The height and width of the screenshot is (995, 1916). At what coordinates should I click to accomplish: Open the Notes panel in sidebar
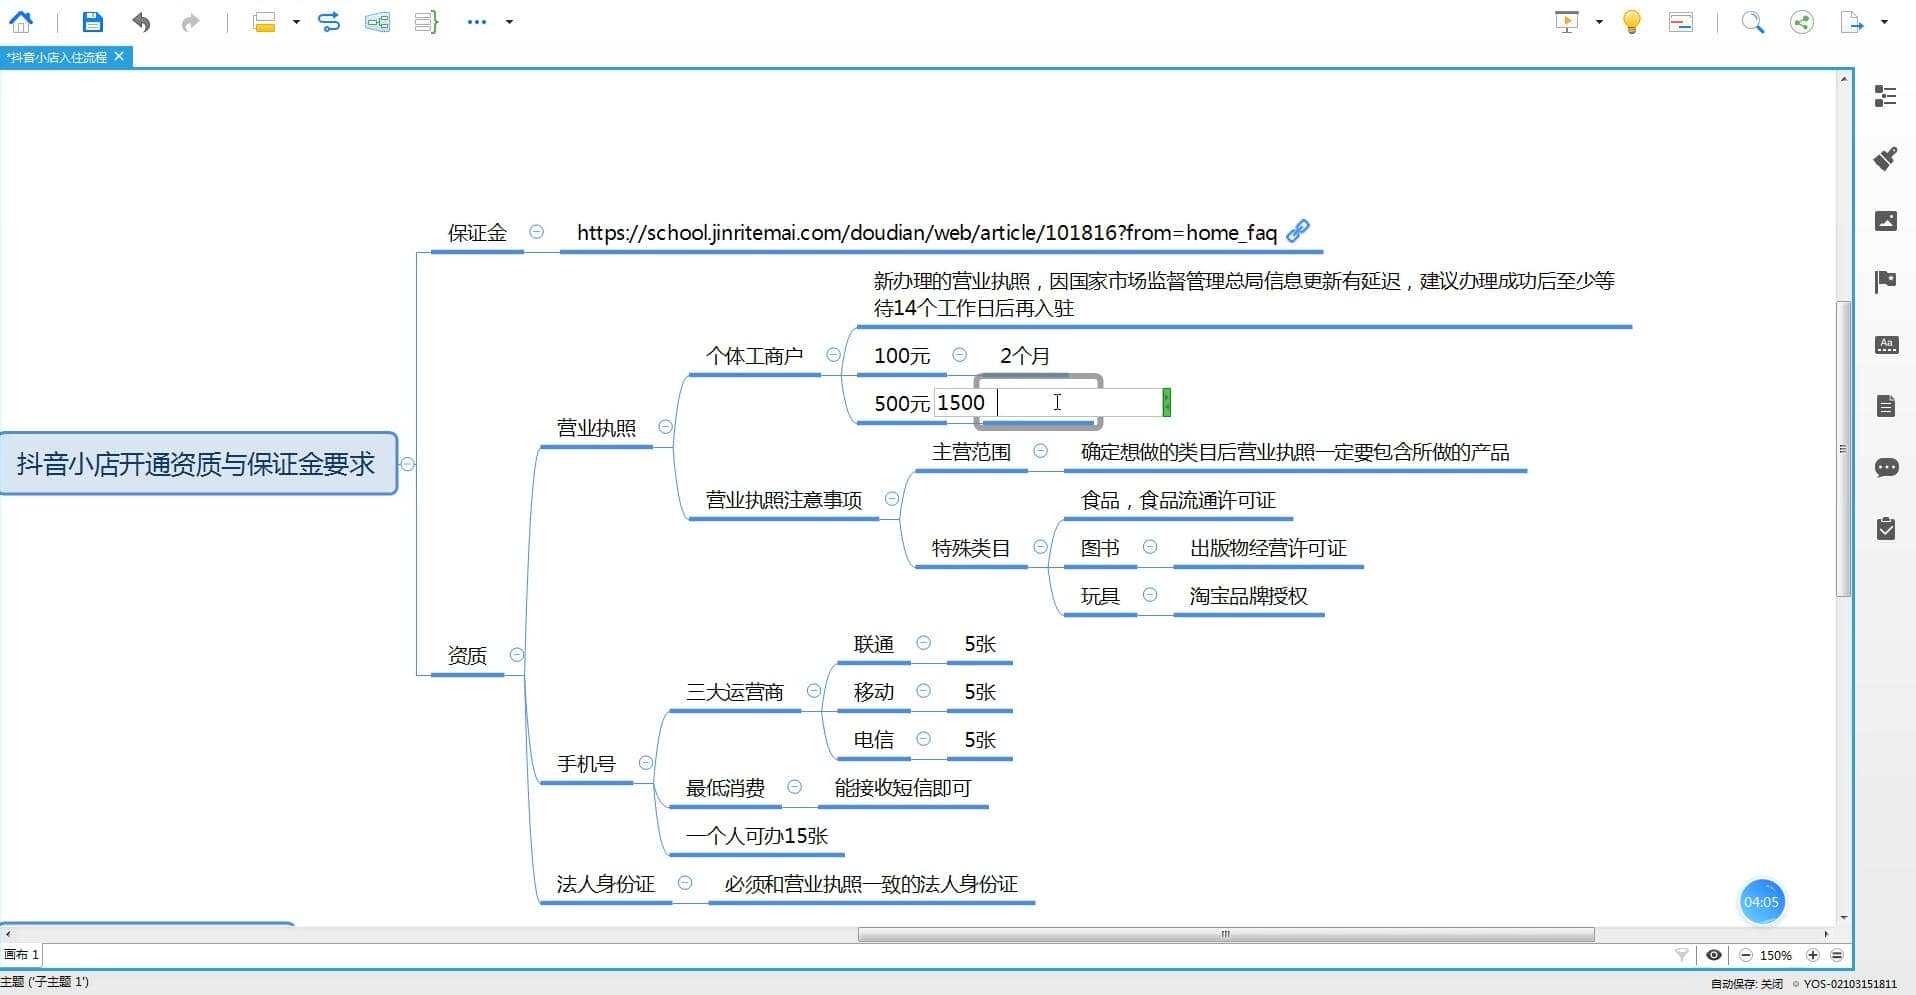(1885, 406)
